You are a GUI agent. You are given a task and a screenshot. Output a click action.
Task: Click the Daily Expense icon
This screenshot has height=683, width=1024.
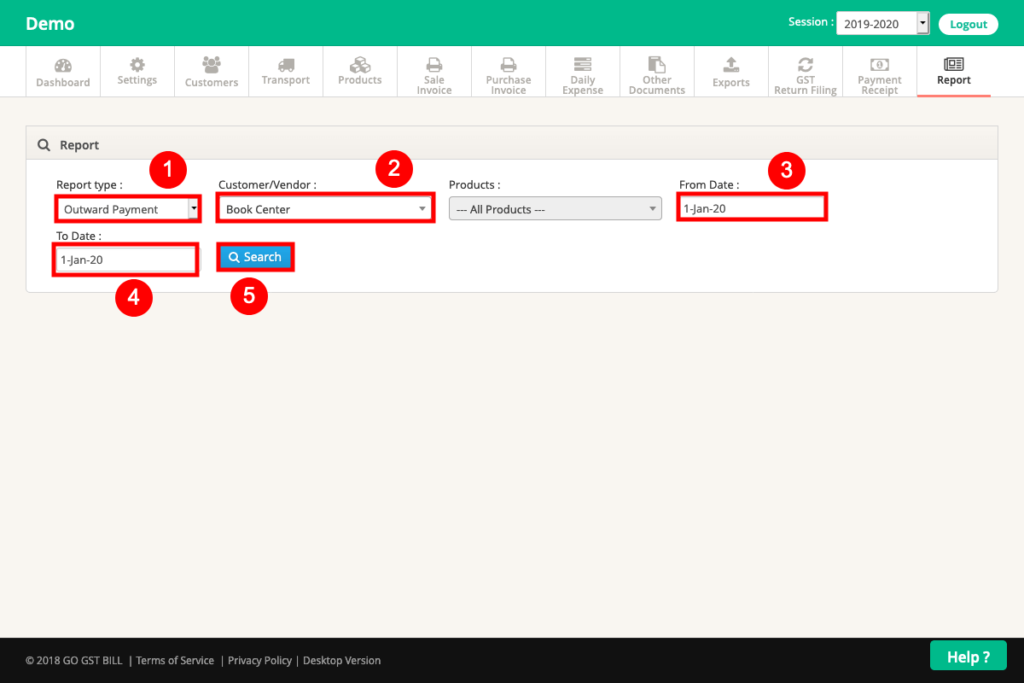(x=582, y=70)
